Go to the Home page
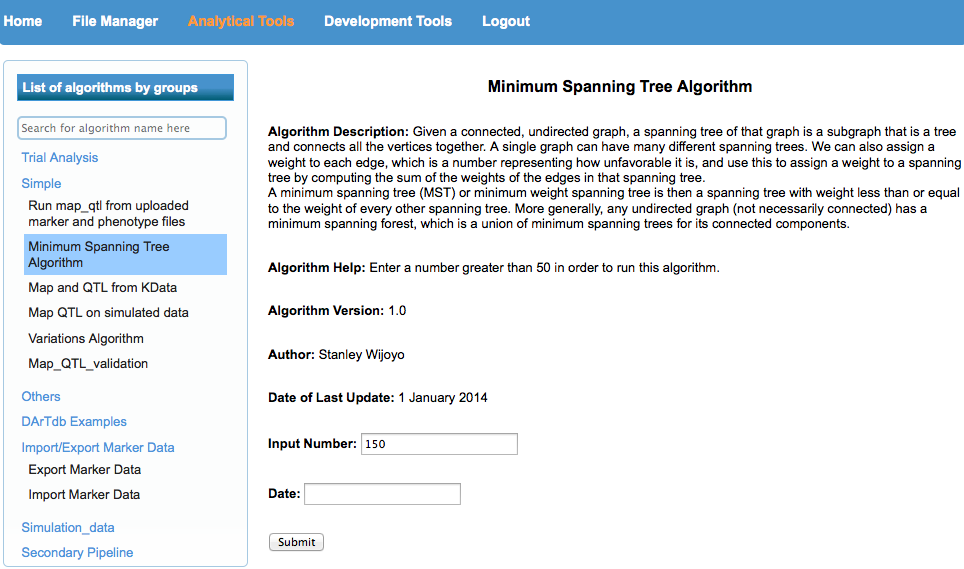The image size is (964, 569). point(23,21)
